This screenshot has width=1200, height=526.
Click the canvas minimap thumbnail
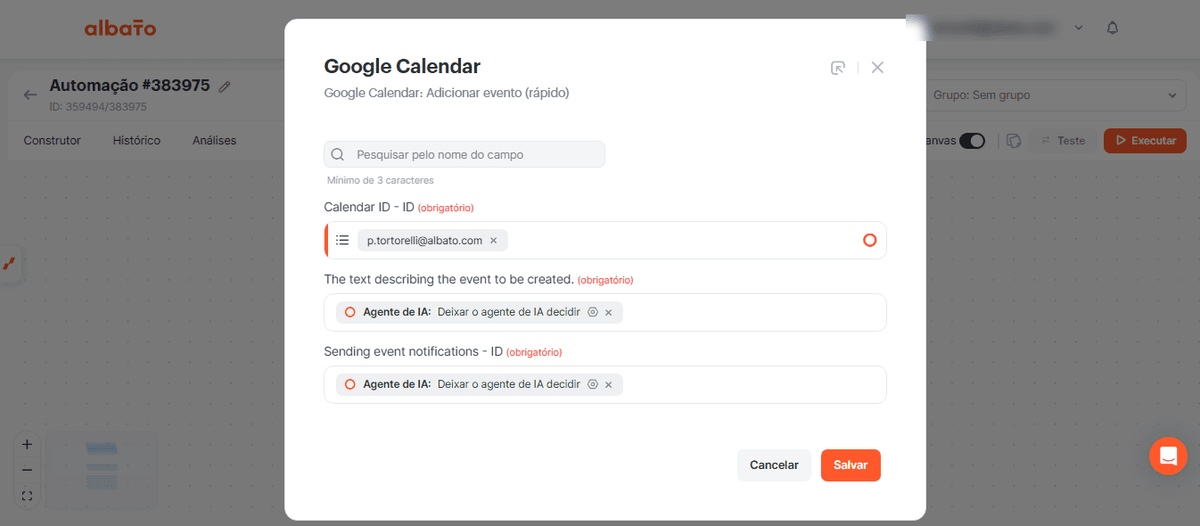100,469
